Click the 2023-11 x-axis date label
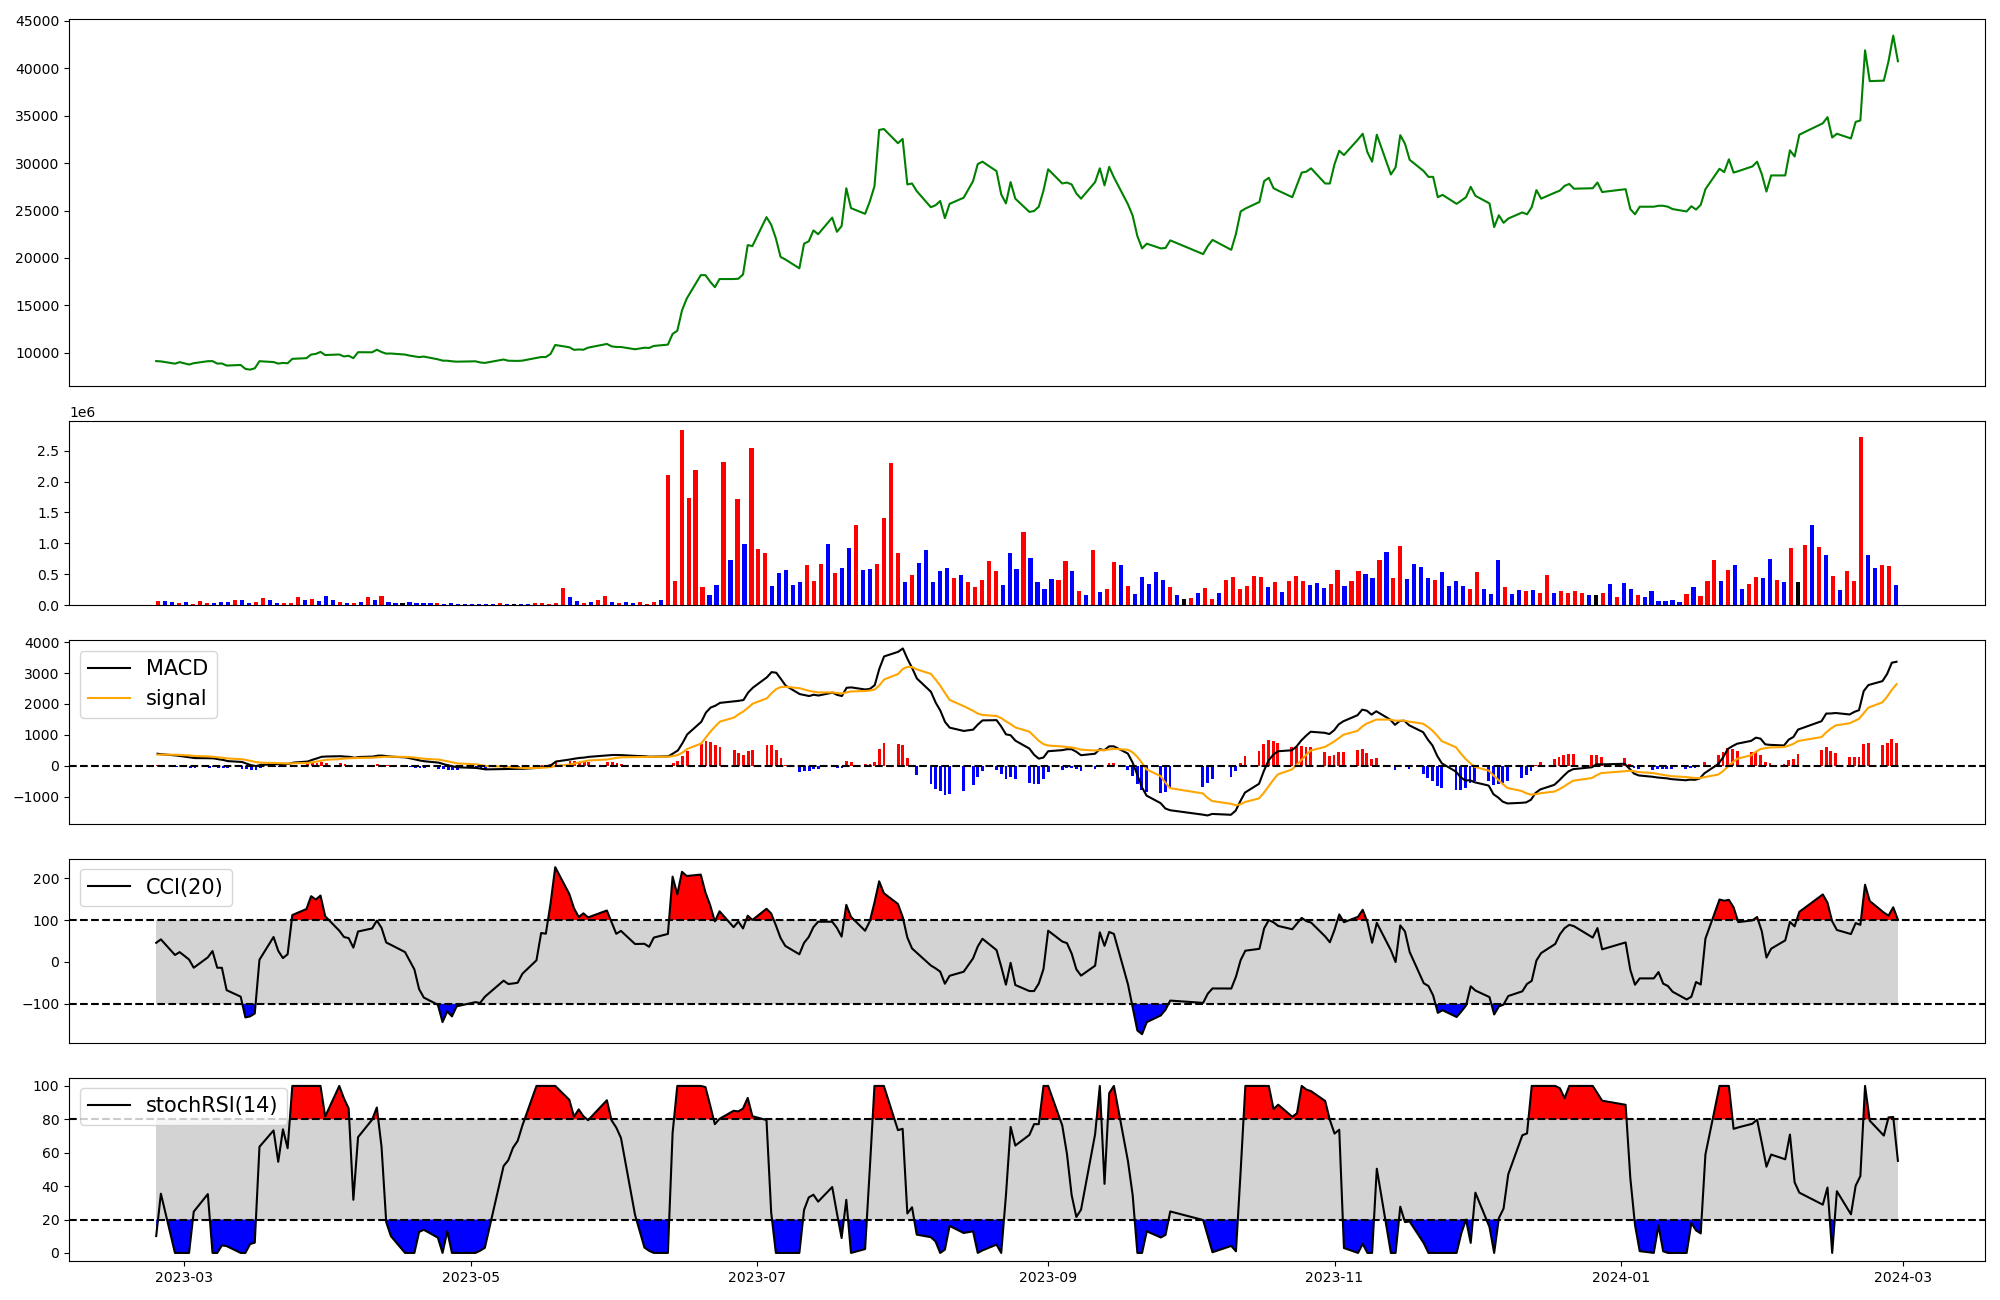The width and height of the screenshot is (2000, 1300). point(1335,1277)
